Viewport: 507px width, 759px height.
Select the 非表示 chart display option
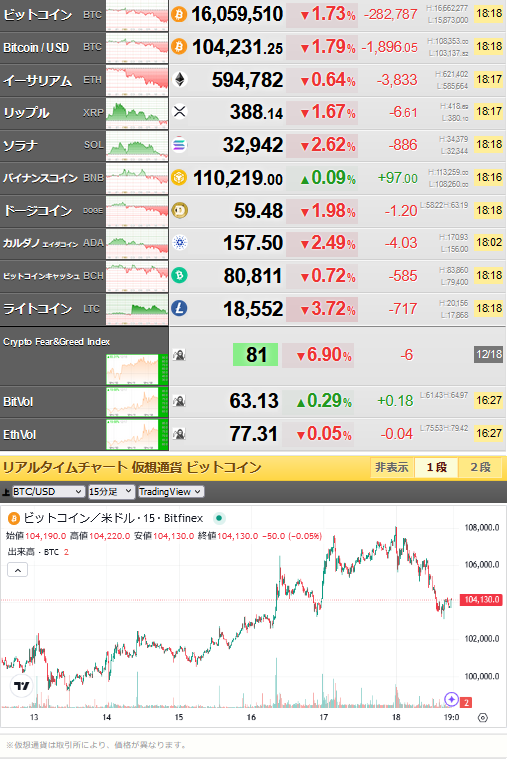[392, 467]
